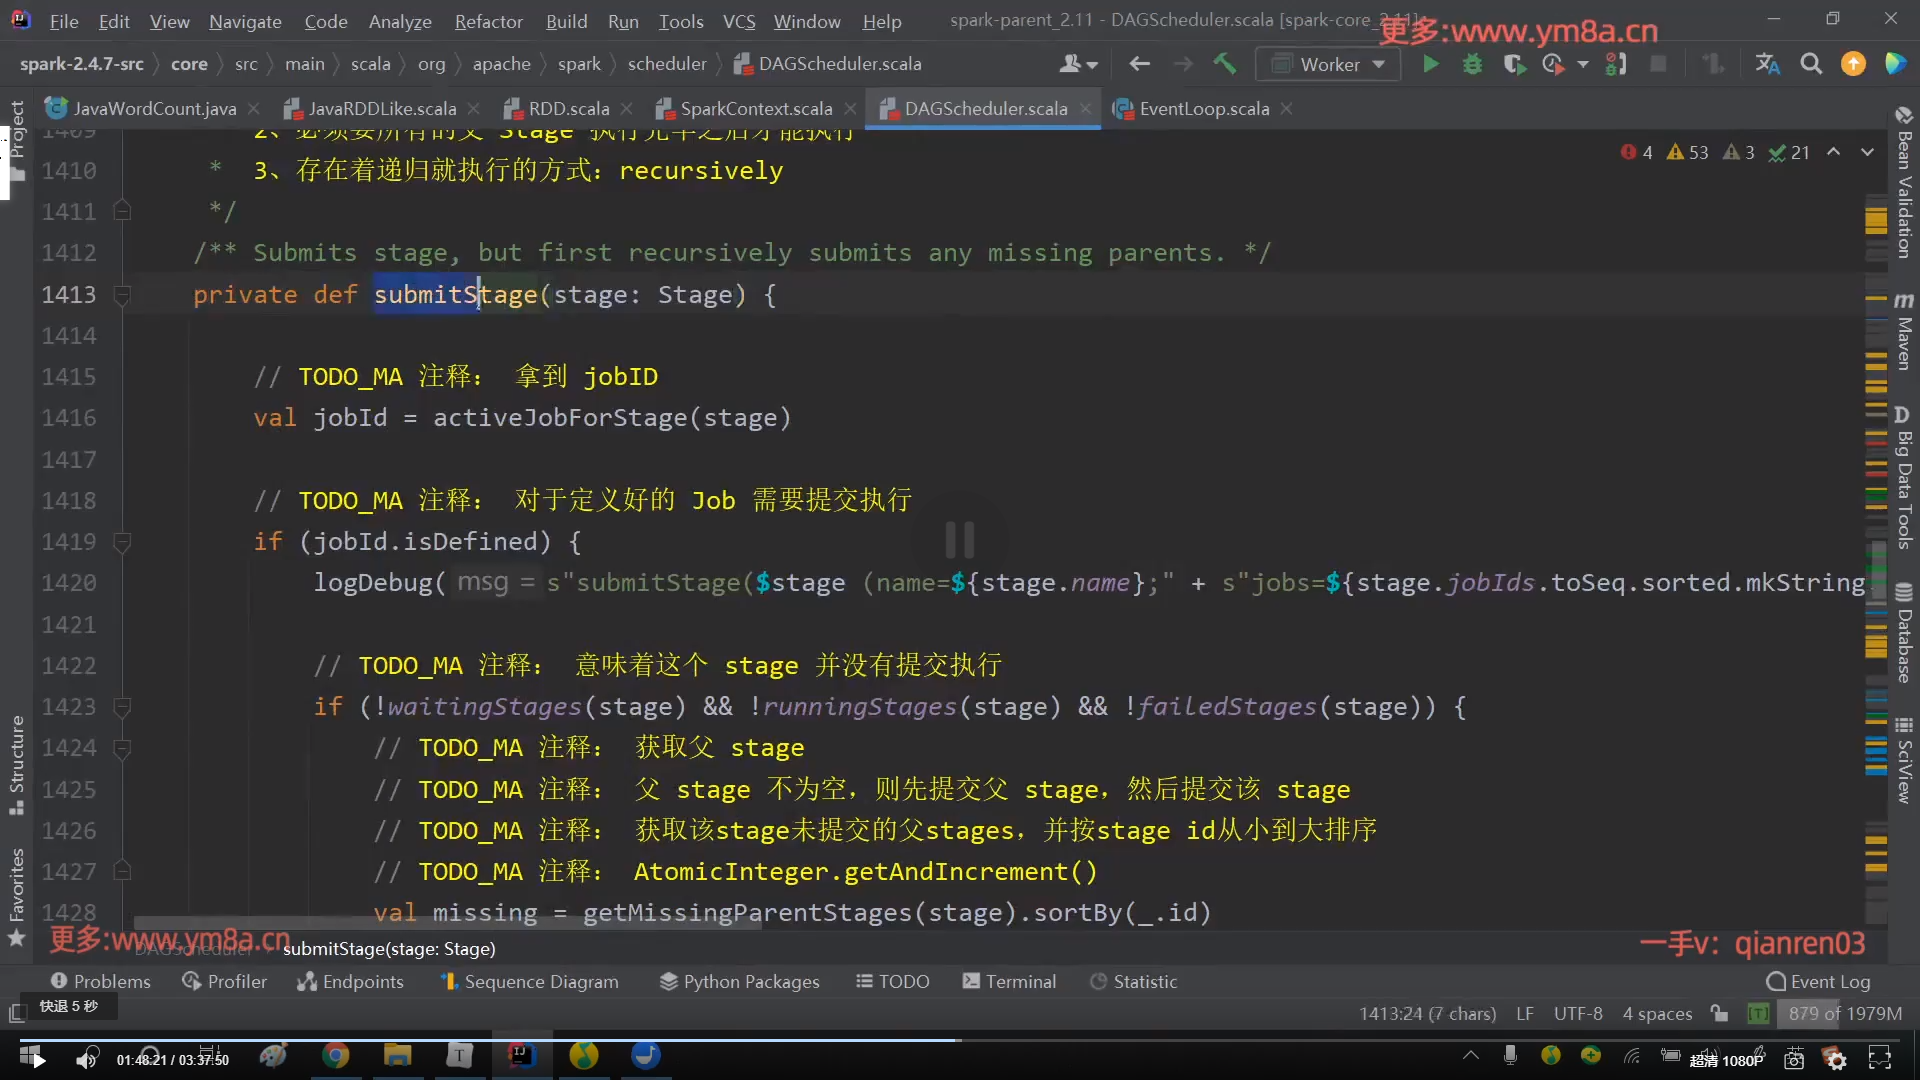Navigate back with left arrow
This screenshot has width=1920, height=1080.
pyautogui.click(x=1139, y=64)
